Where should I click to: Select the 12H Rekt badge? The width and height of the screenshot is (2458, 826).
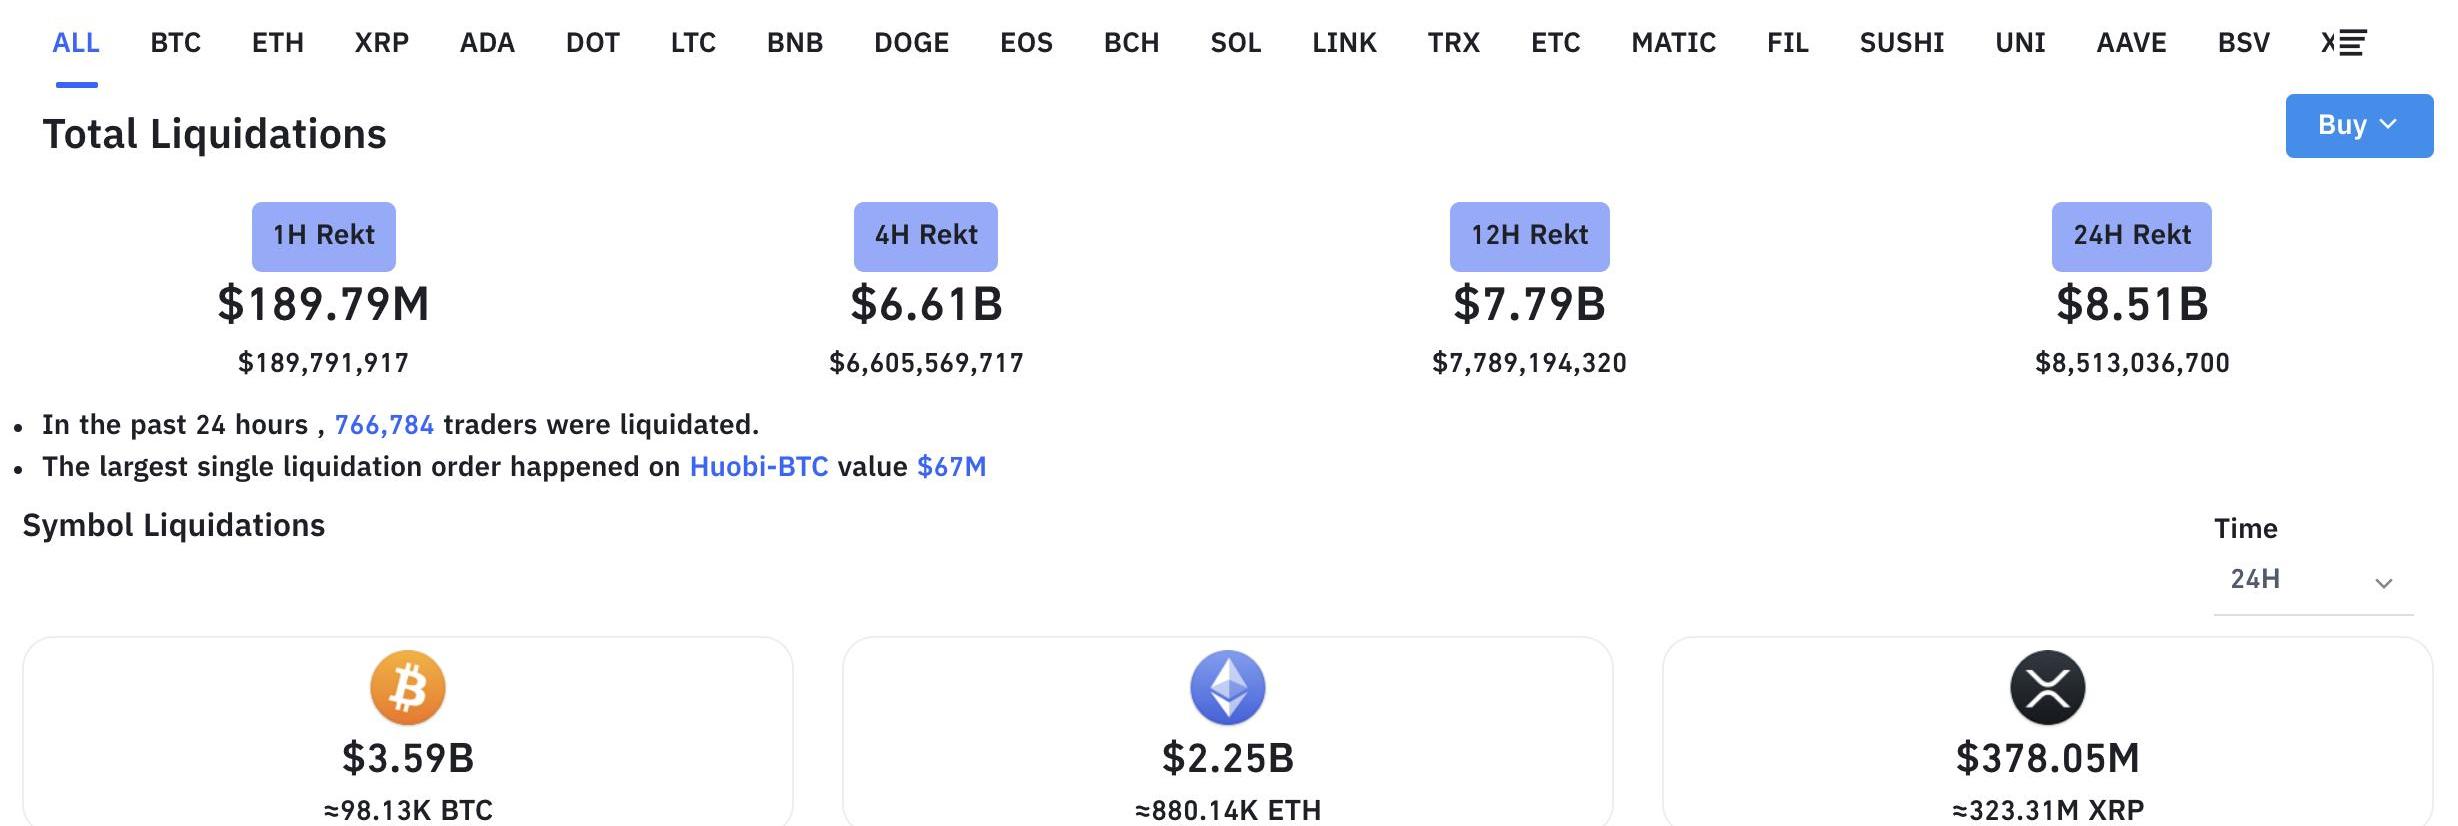[x=1529, y=236]
